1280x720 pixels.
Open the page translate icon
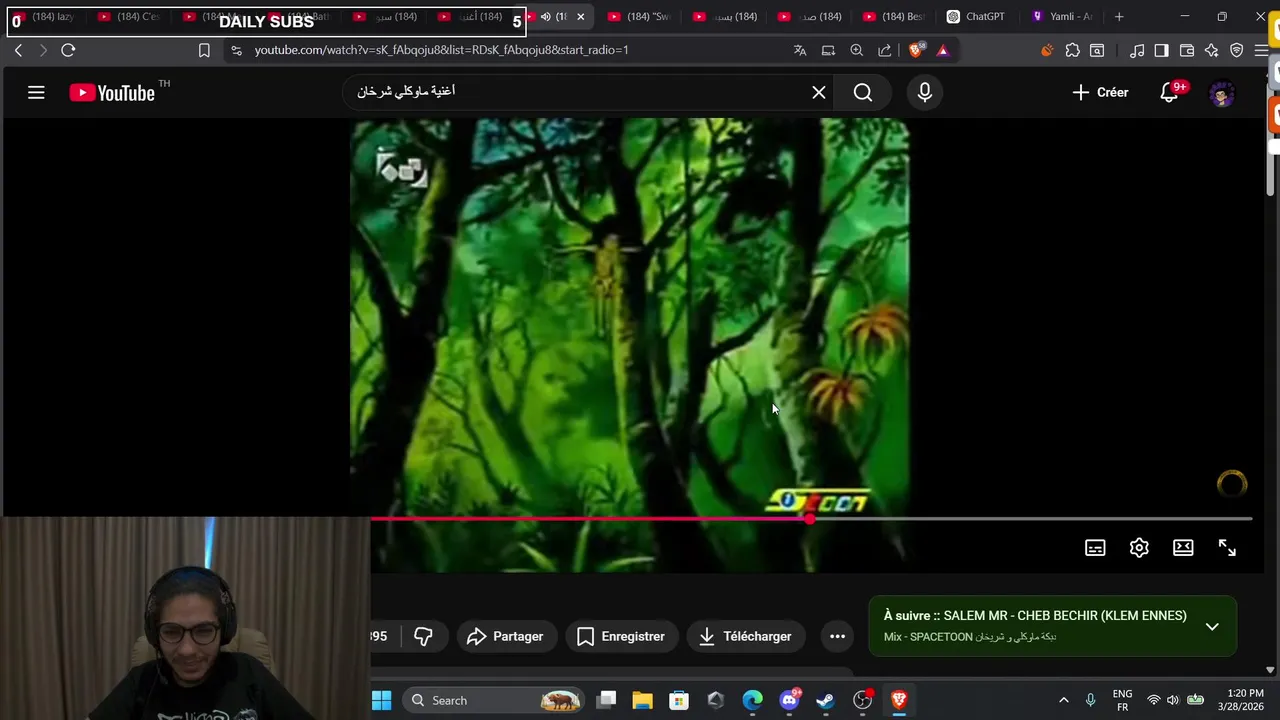pyautogui.click(x=800, y=50)
